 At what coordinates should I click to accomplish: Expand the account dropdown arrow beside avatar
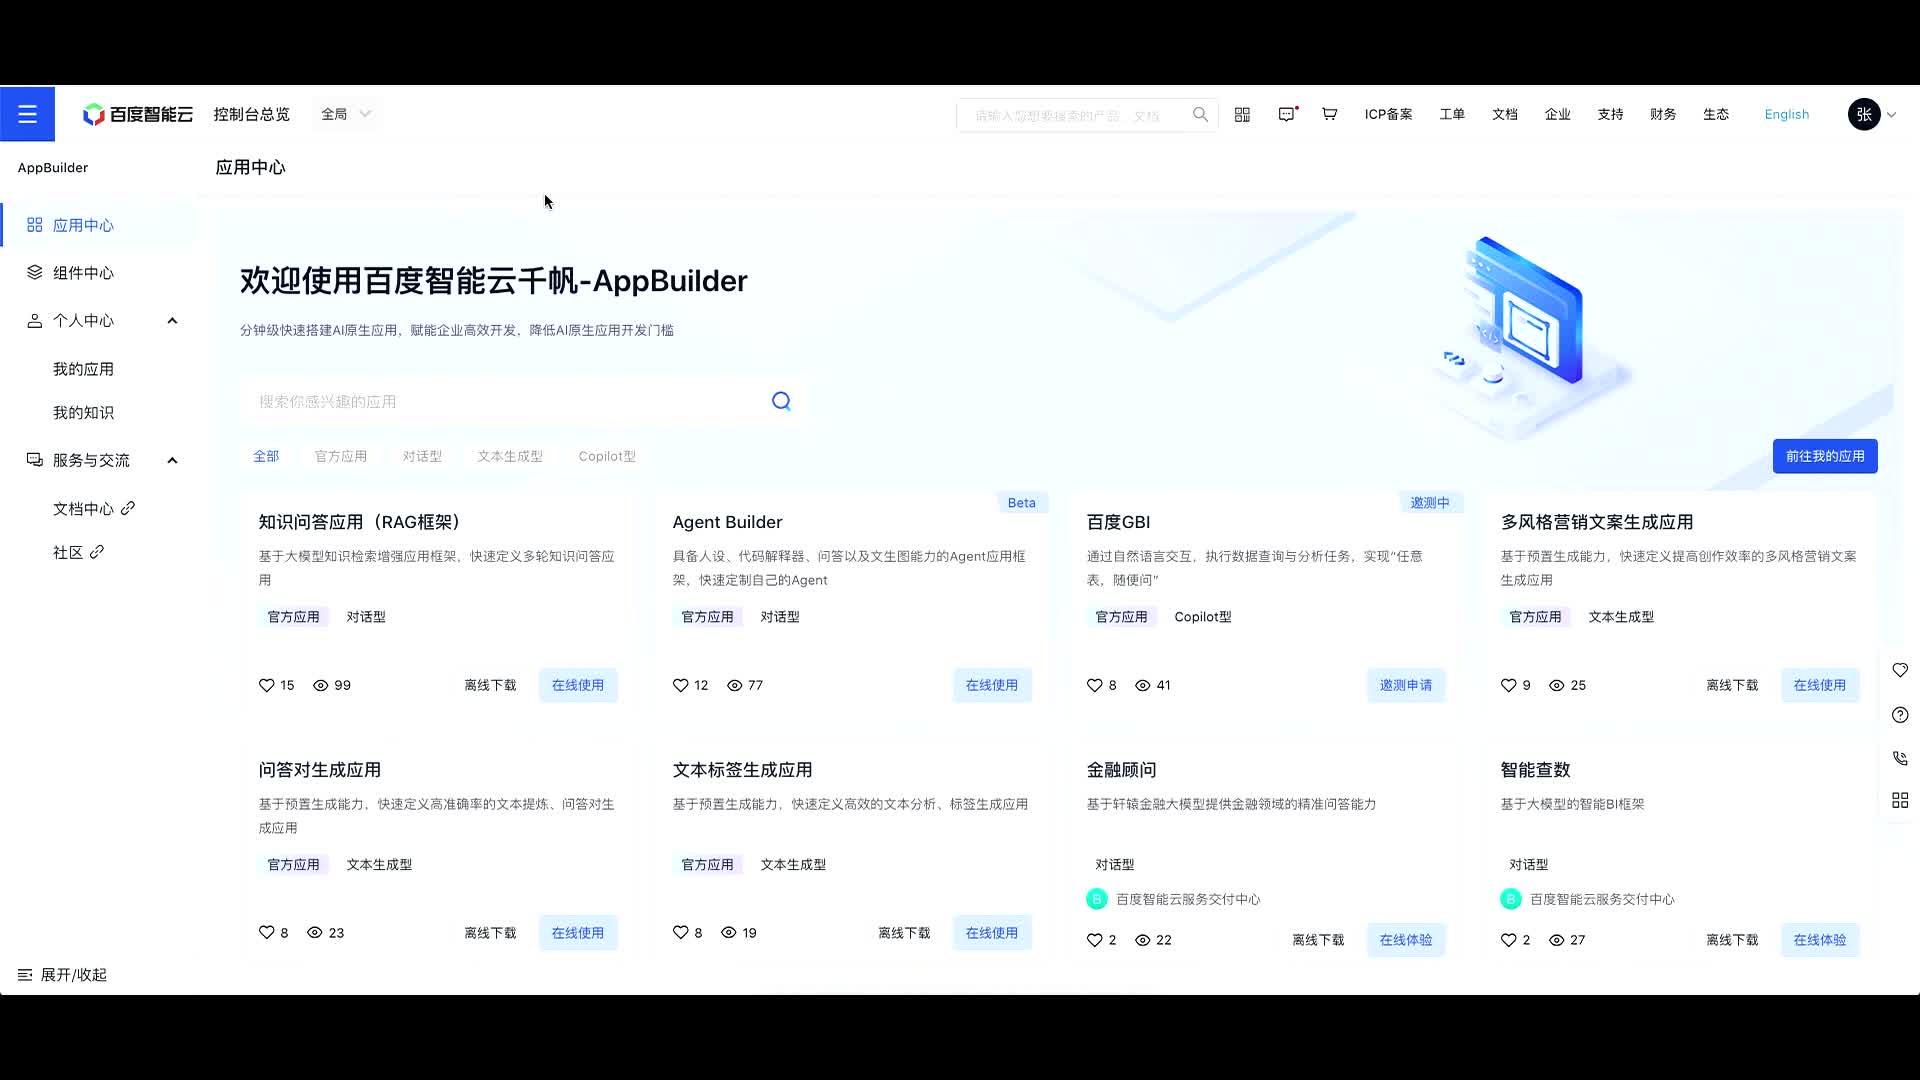pyautogui.click(x=1891, y=115)
